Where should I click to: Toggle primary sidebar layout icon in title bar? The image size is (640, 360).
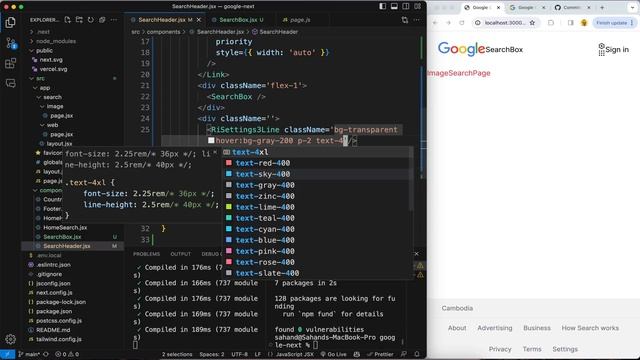[382, 6]
